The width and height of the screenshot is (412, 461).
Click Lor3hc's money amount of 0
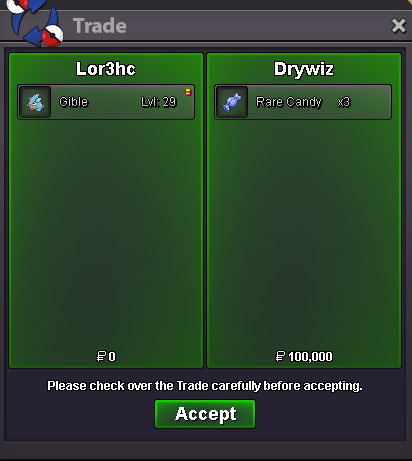112,357
